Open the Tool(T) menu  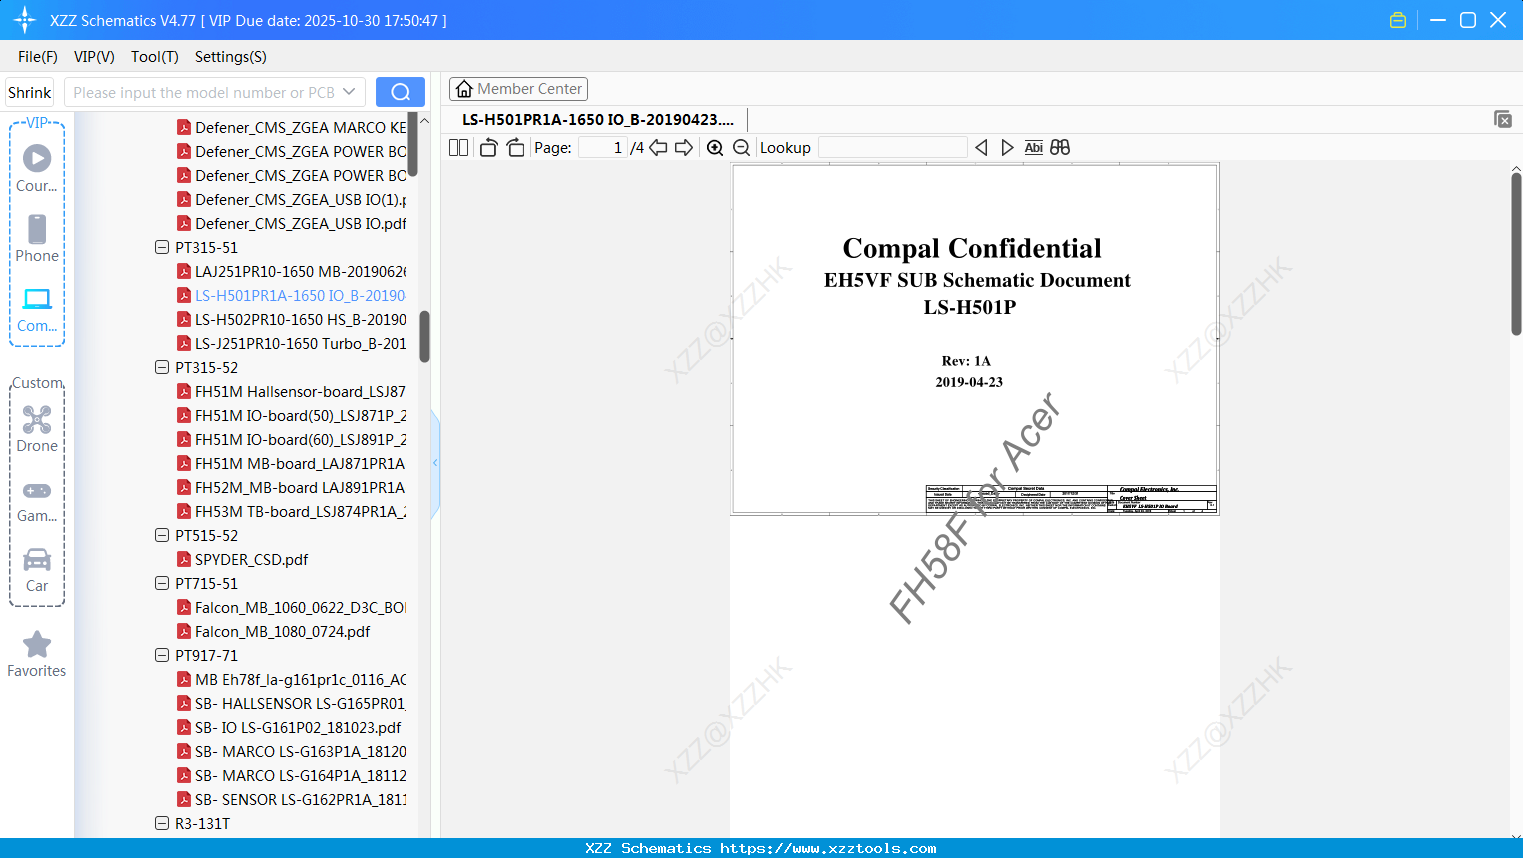coord(155,57)
